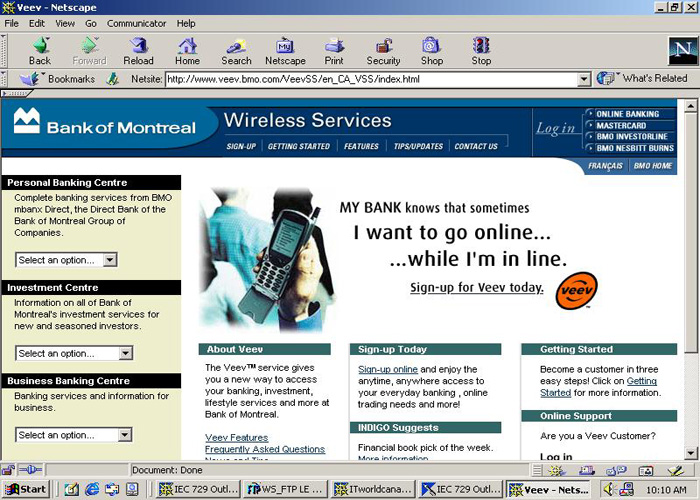Click the SIGN-UP navigation tab
The height and width of the screenshot is (500, 700).
click(241, 146)
